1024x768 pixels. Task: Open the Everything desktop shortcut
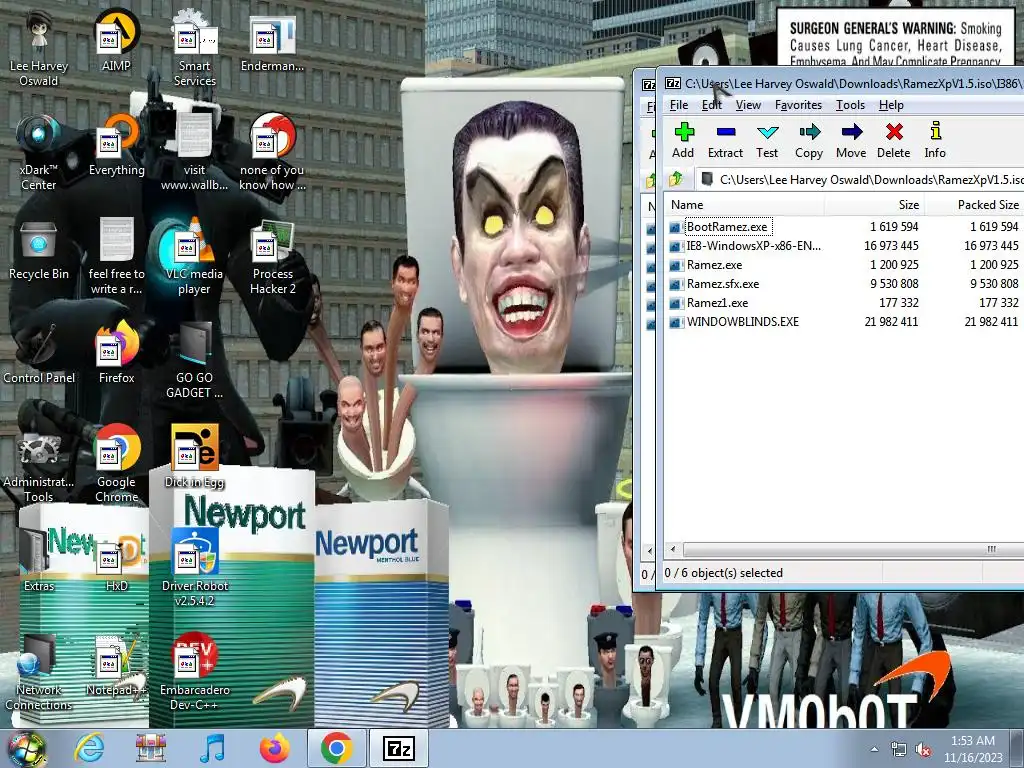point(116,145)
